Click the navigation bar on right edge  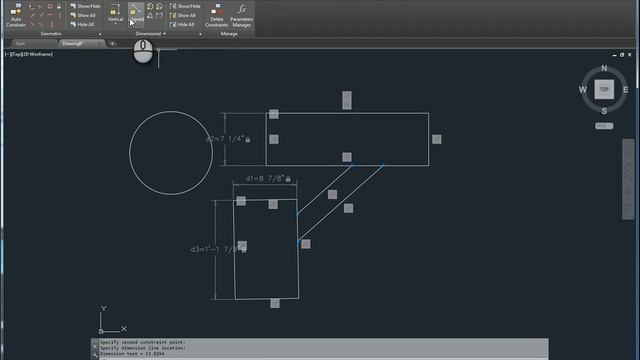pos(629,179)
